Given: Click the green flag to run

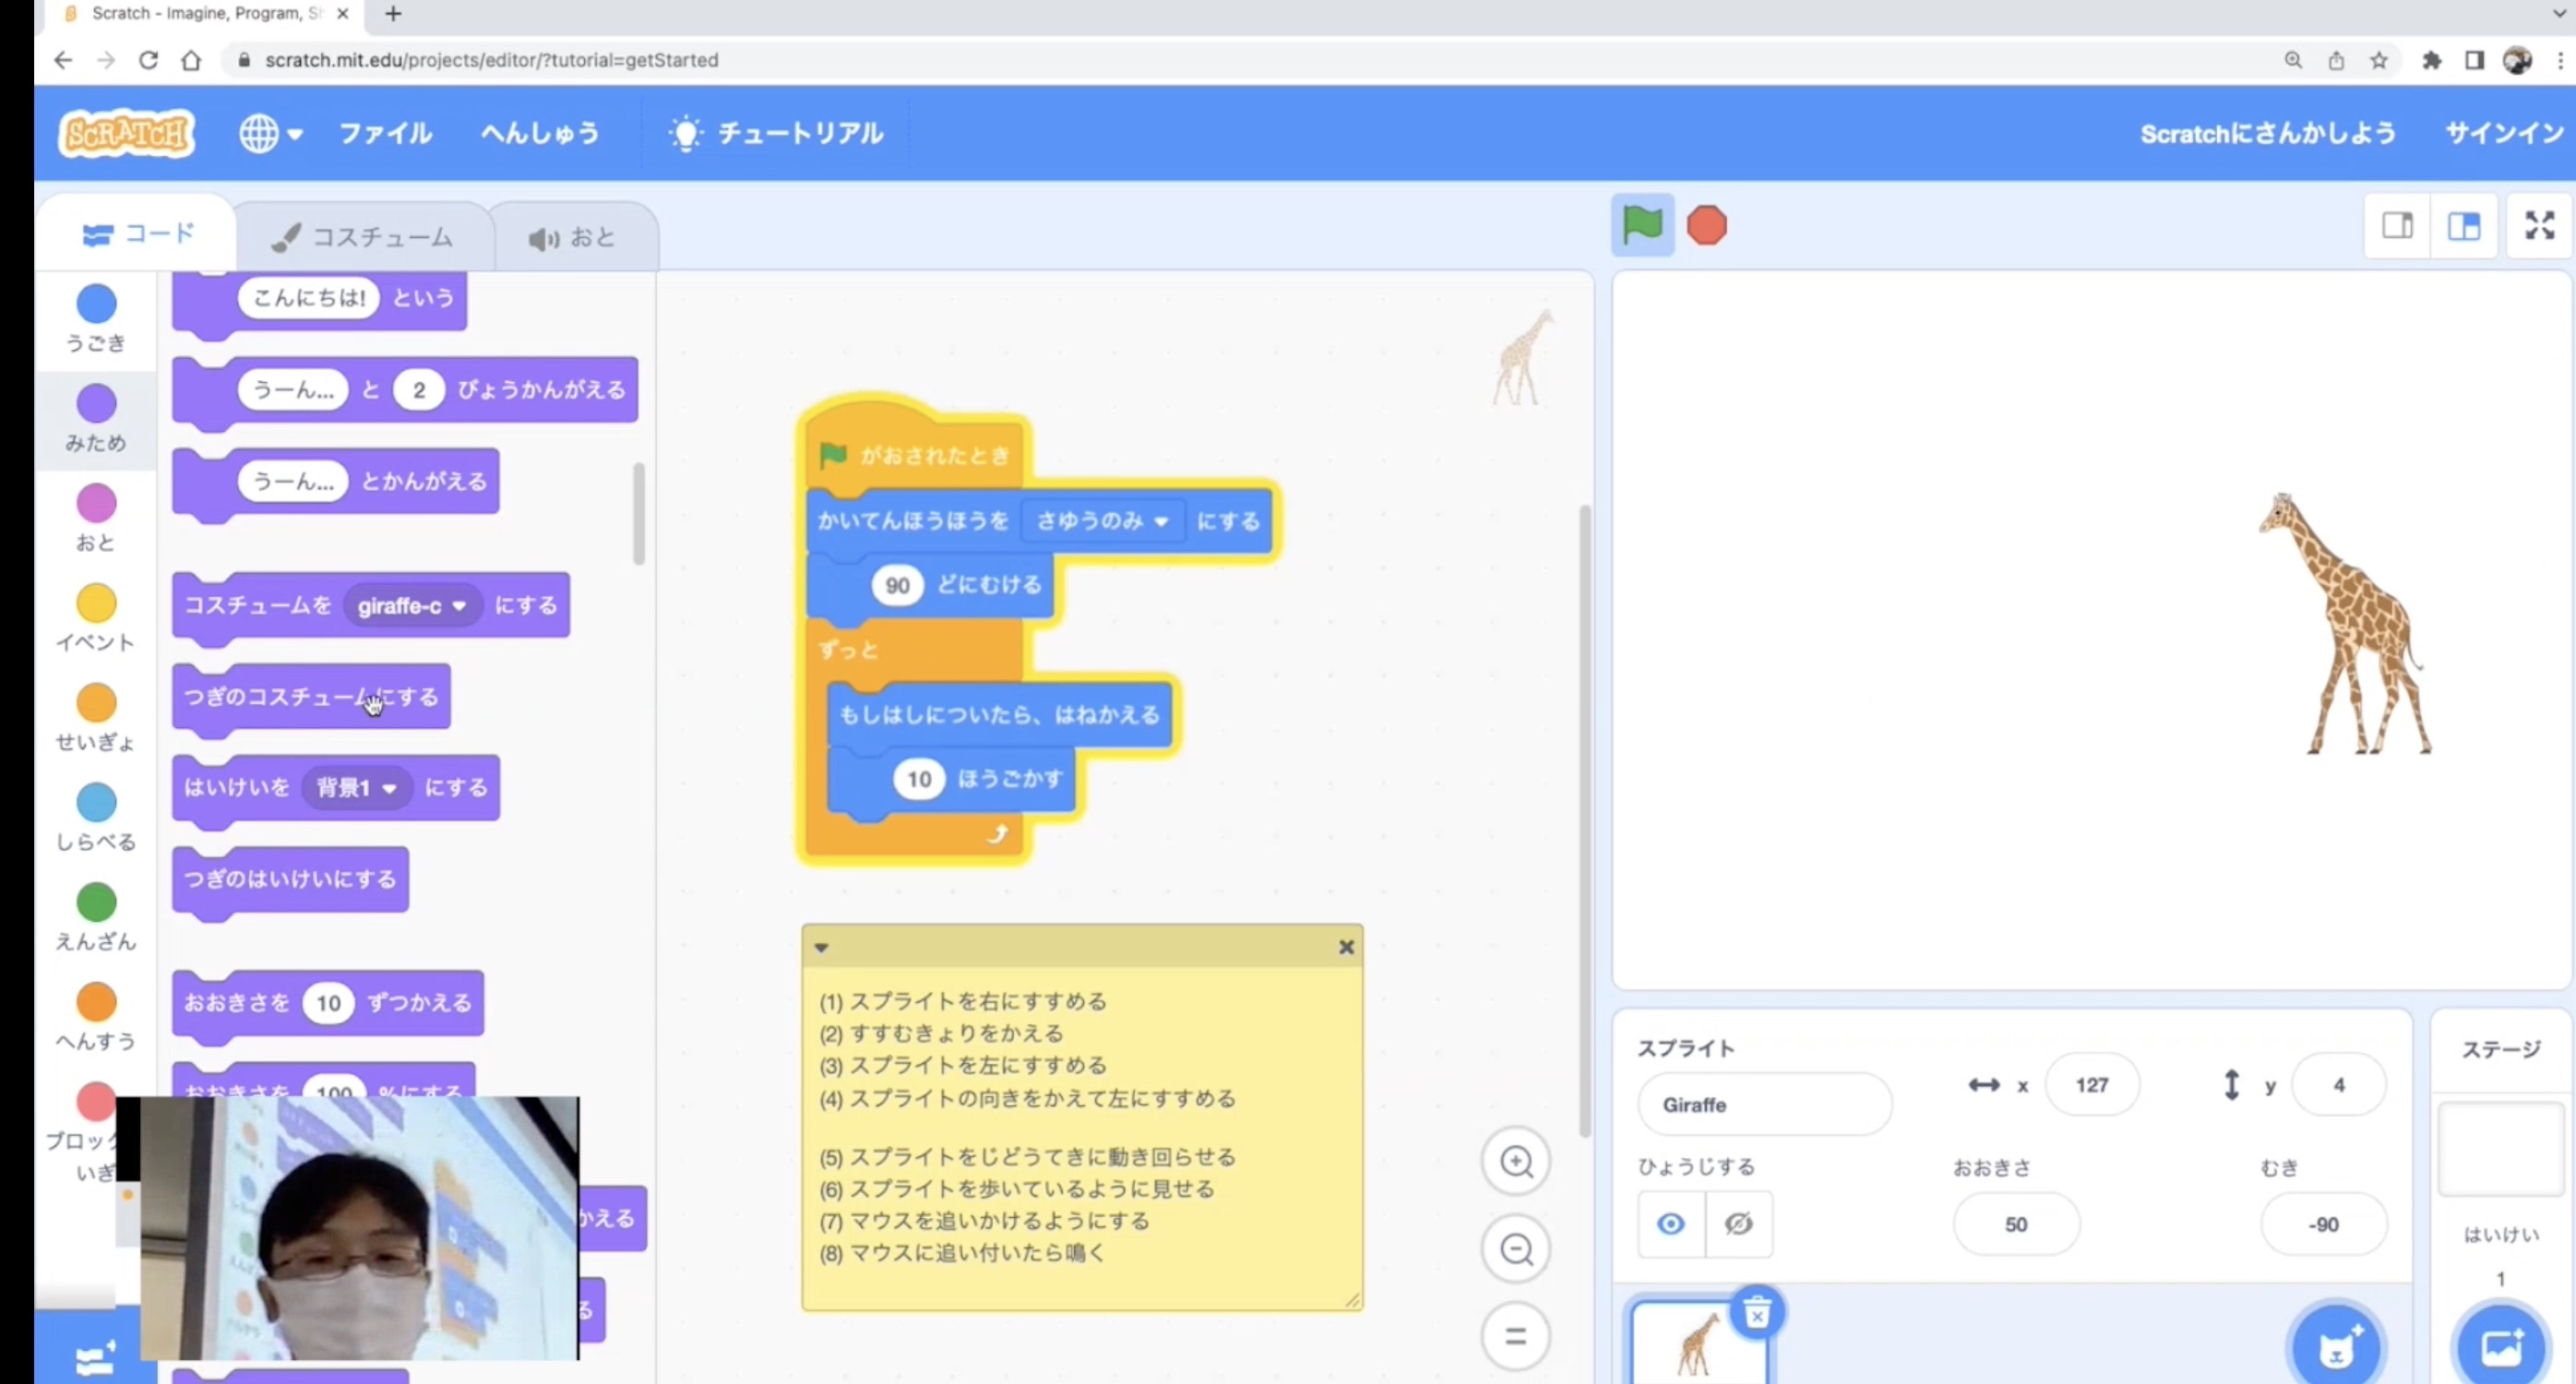Looking at the screenshot, I should (x=1642, y=225).
